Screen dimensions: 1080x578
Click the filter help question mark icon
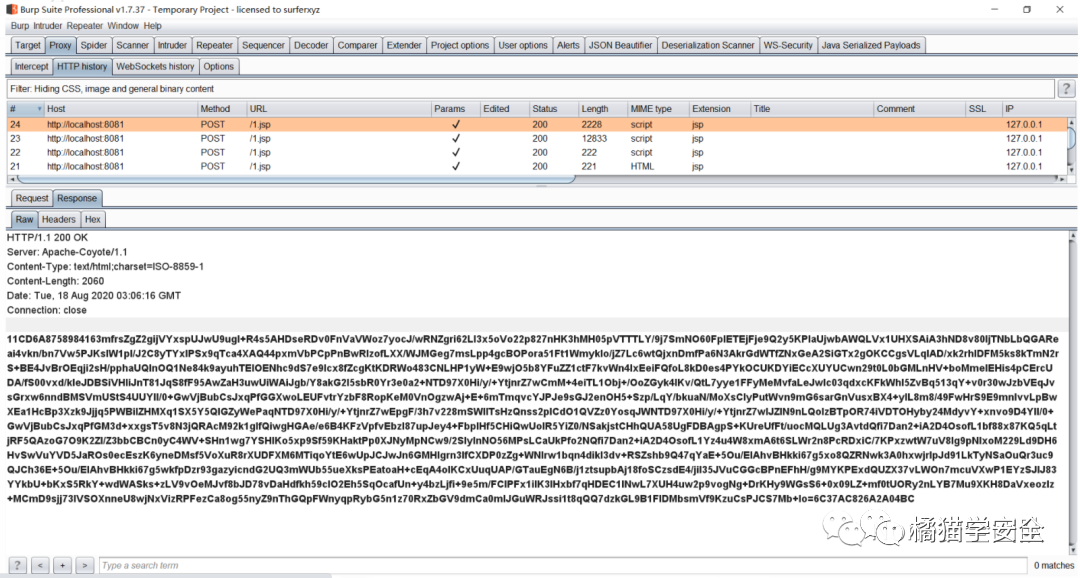(x=1066, y=89)
